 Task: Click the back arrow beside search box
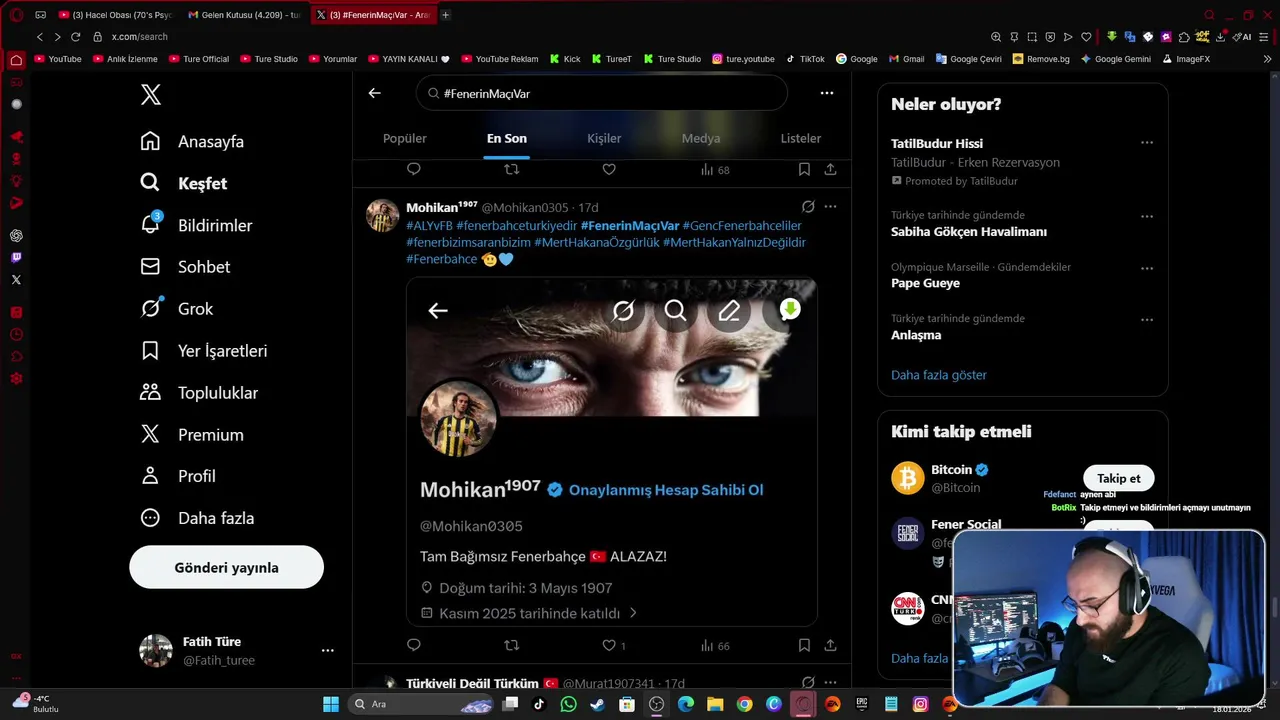374,93
